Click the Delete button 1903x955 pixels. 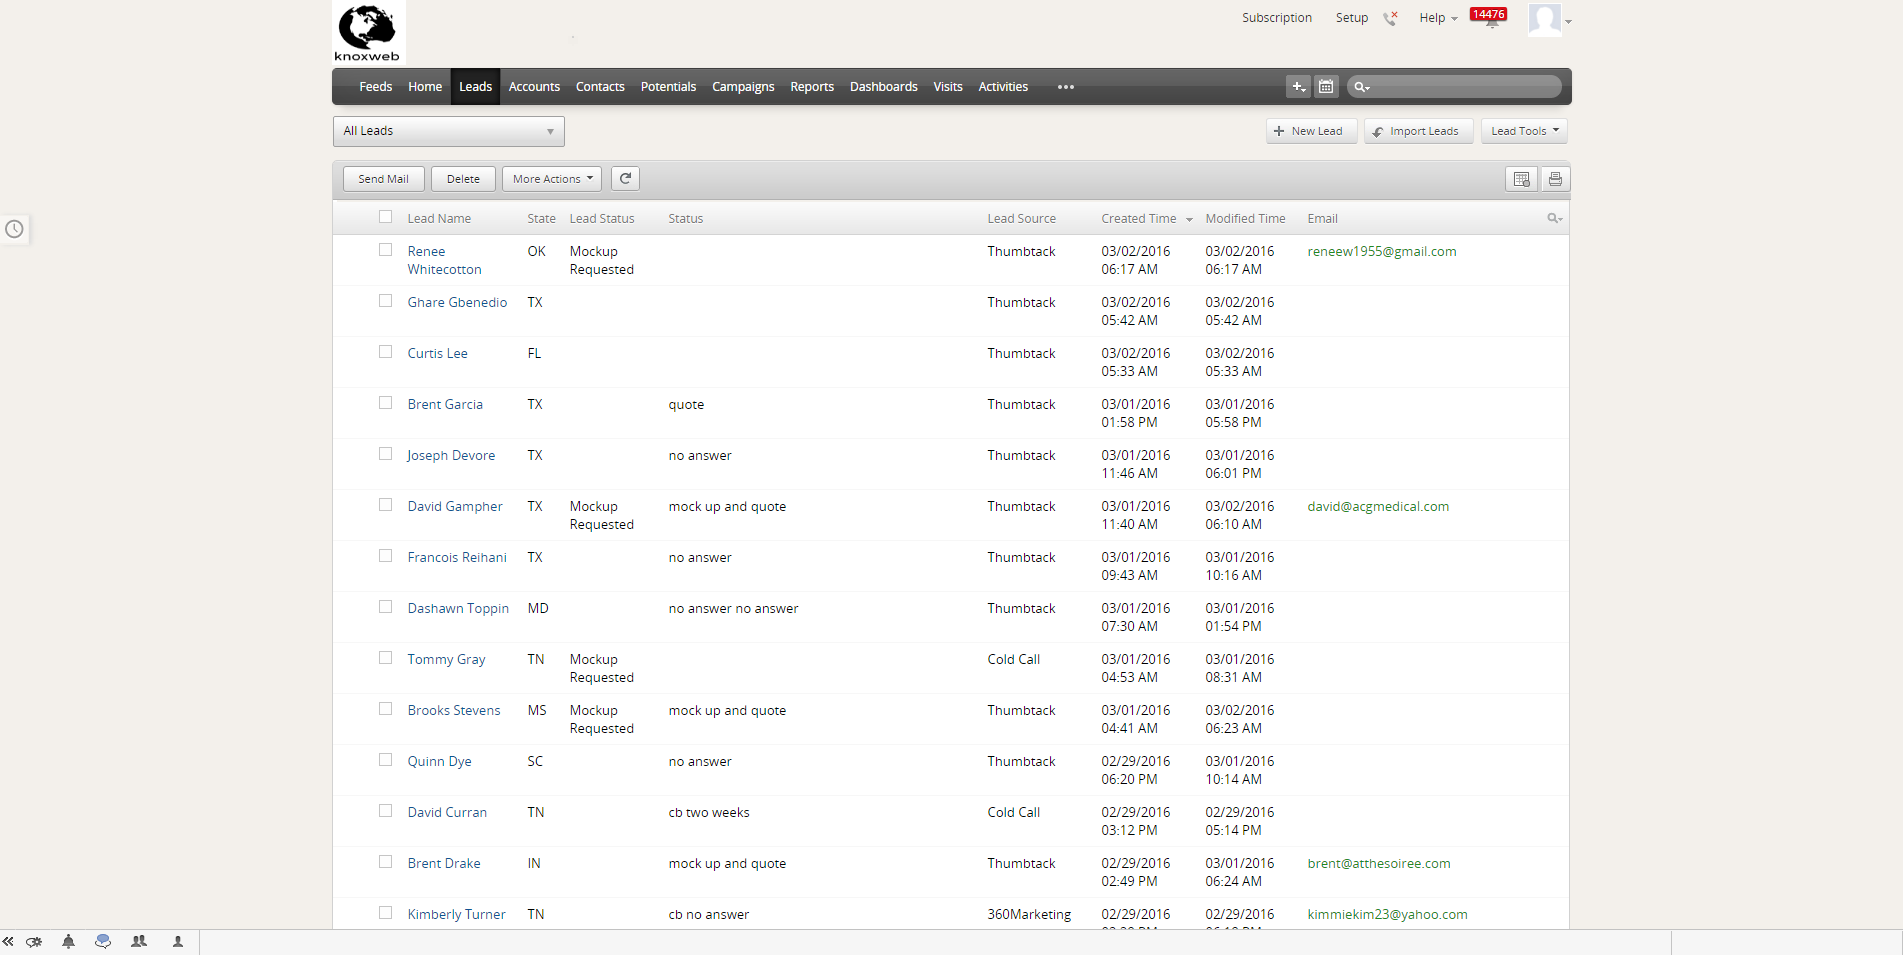pyautogui.click(x=463, y=179)
